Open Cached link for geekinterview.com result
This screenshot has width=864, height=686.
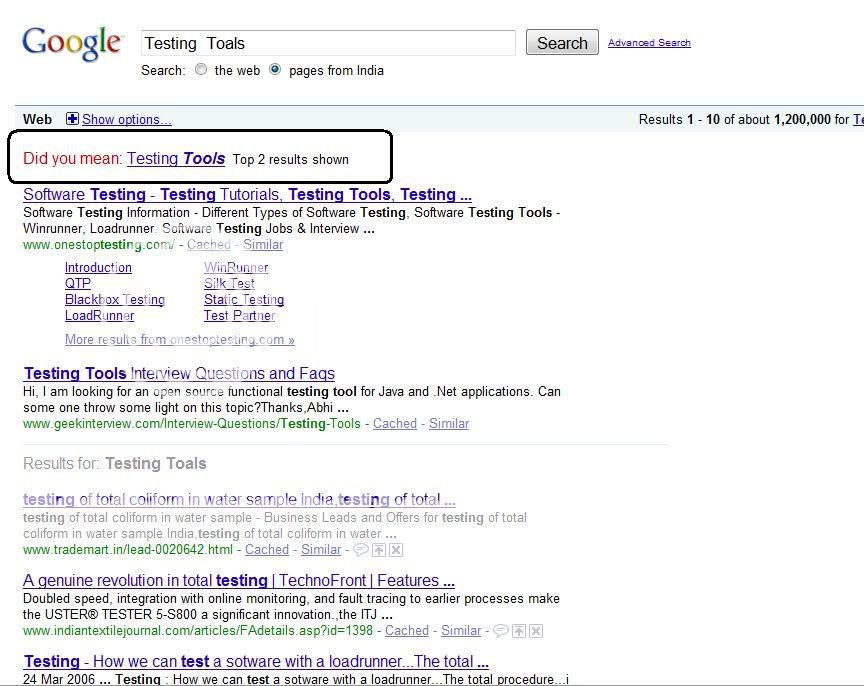click(x=395, y=424)
